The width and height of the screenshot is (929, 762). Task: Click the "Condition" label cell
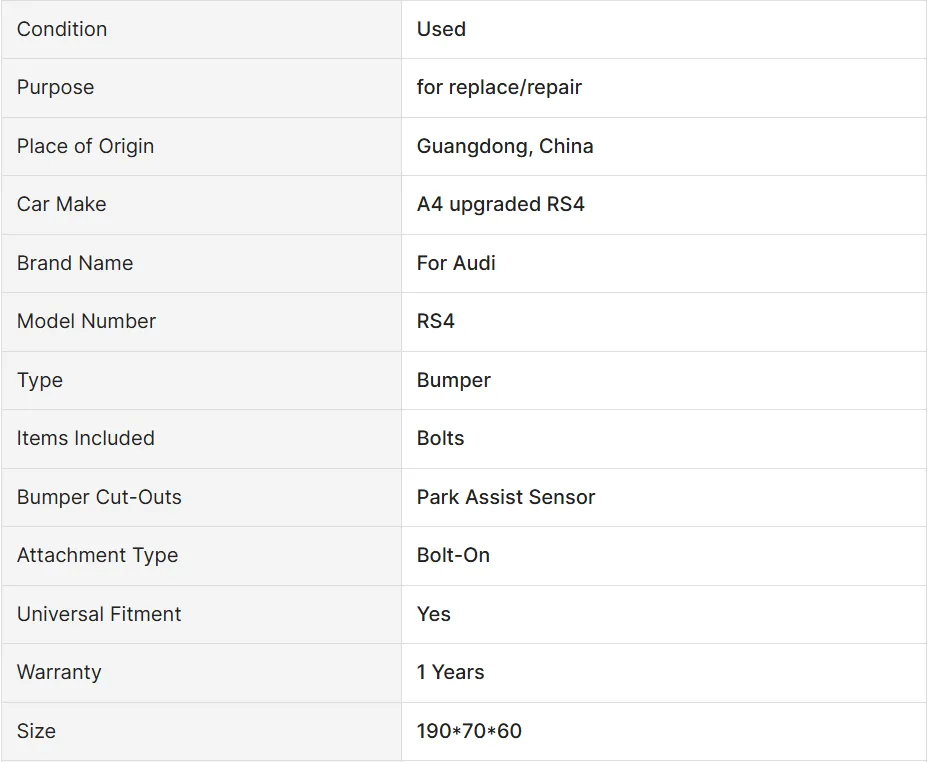click(x=62, y=29)
